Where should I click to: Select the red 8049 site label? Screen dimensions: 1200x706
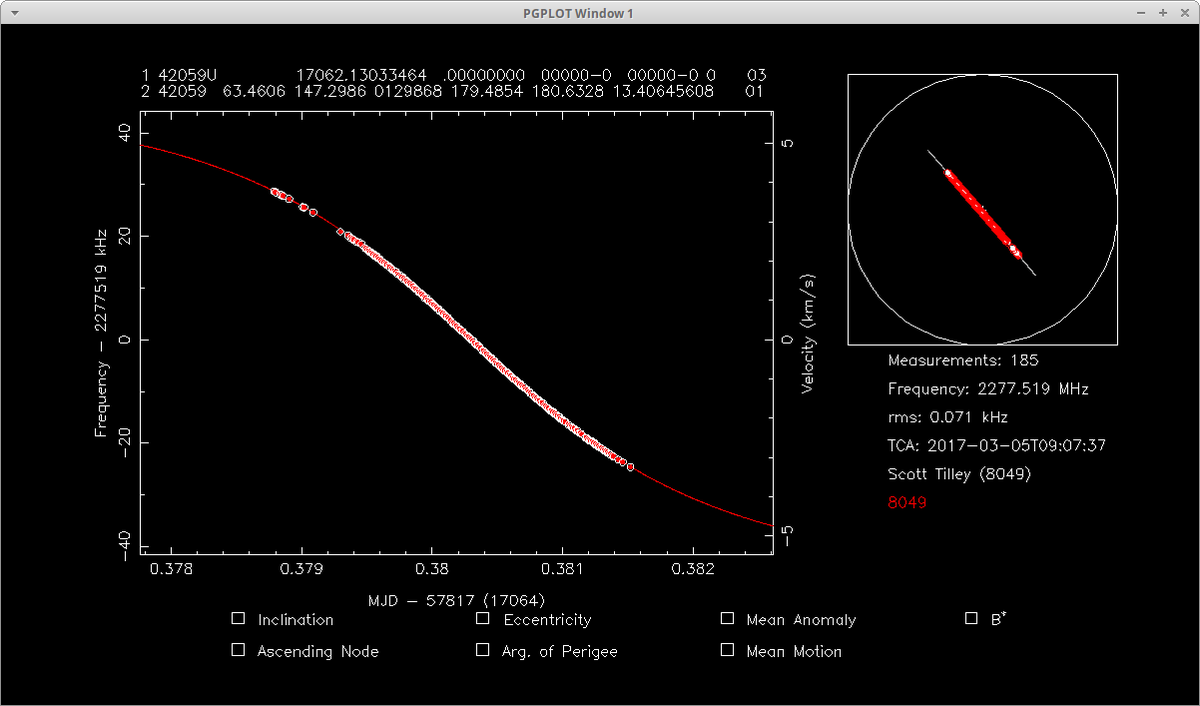(906, 503)
